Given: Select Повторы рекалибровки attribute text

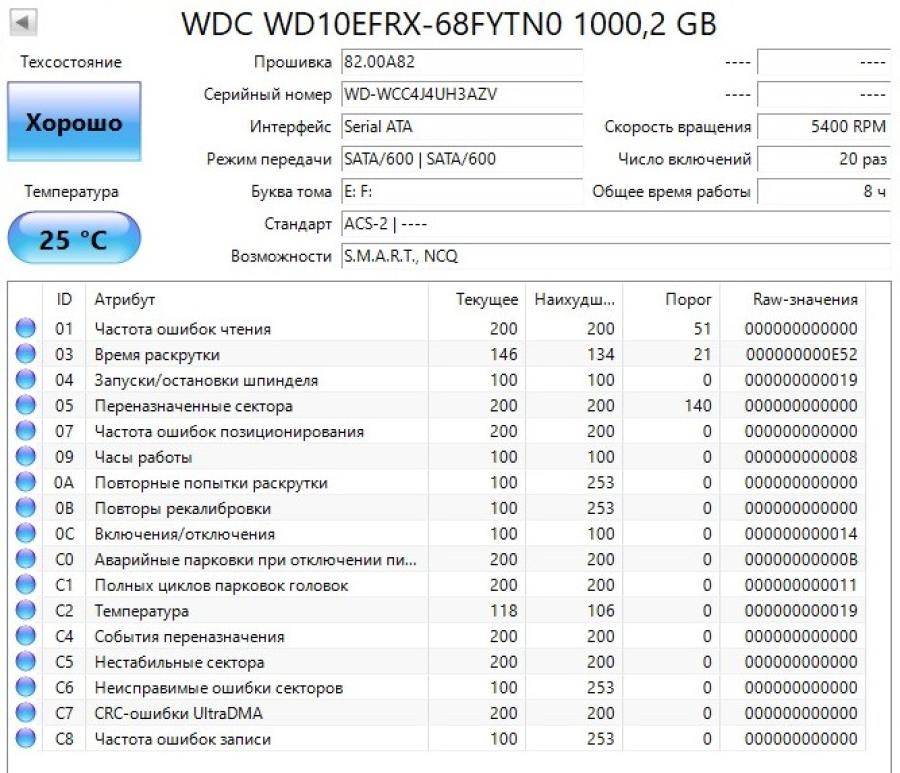Looking at the screenshot, I should tap(183, 508).
